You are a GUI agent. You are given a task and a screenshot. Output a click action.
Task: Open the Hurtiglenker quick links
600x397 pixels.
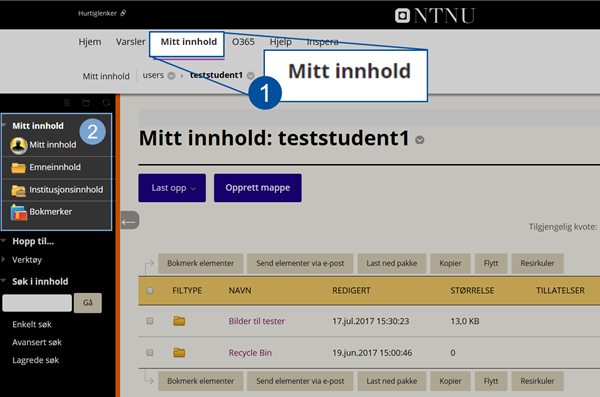[97, 13]
